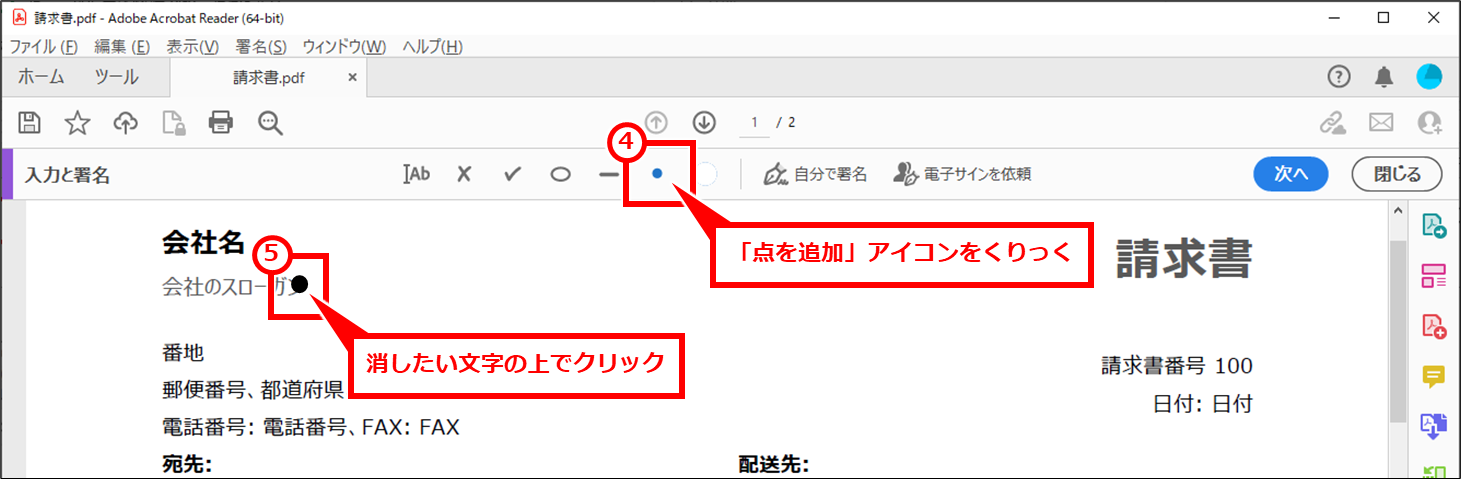Click the vertical scrollbar up arrow

1398,210
